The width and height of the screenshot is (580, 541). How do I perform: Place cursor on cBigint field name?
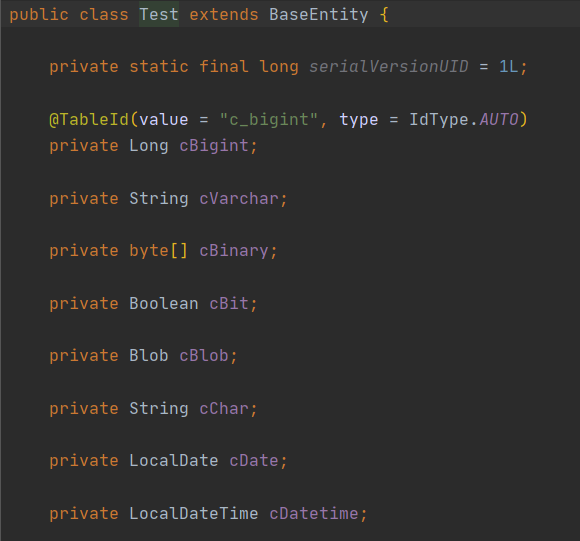214,146
